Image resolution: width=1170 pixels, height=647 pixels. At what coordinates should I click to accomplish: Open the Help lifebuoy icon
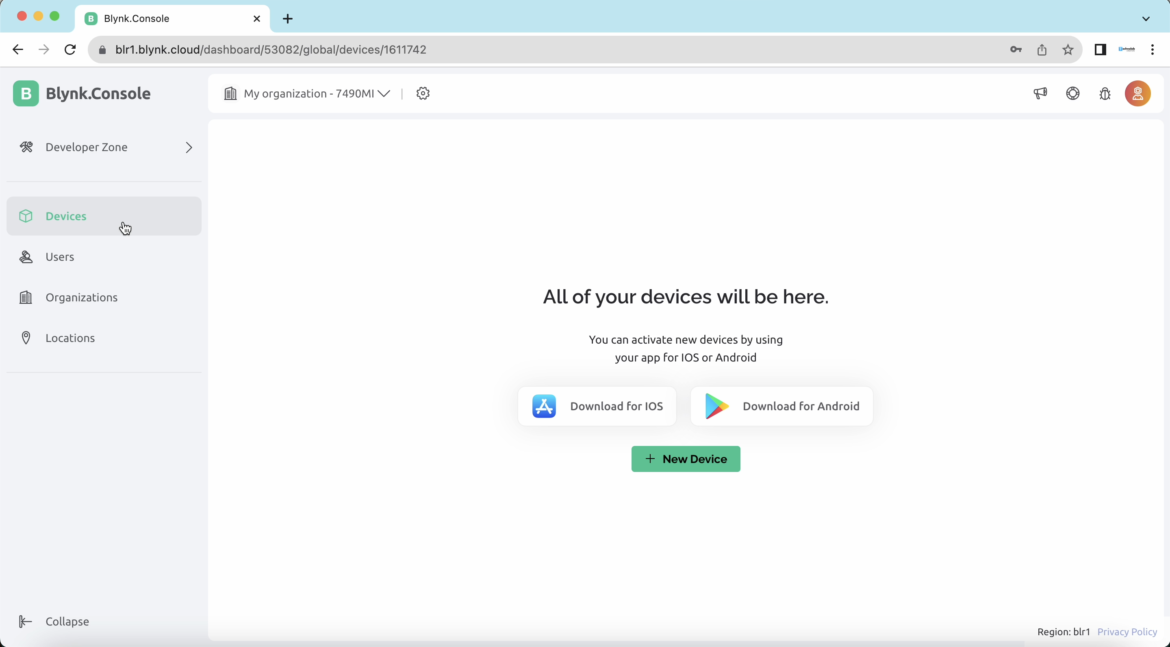[x=1072, y=93]
